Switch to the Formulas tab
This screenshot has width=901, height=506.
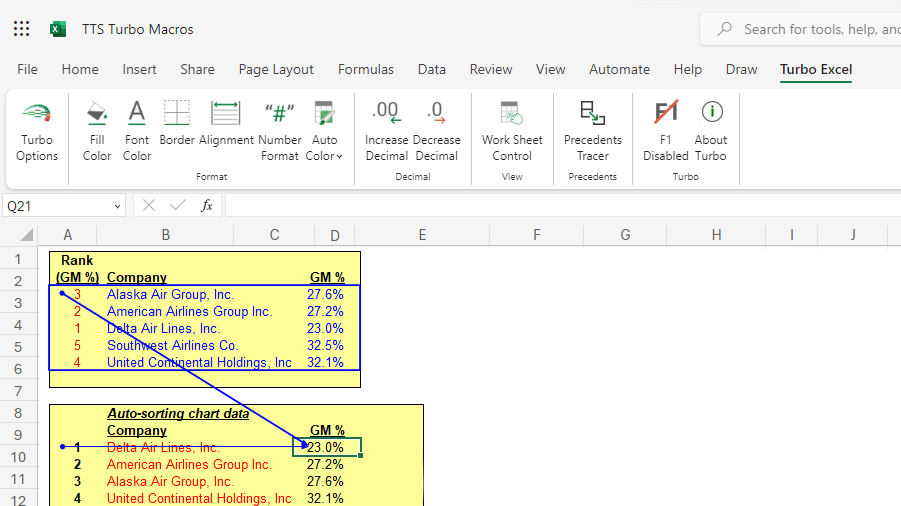[366, 69]
